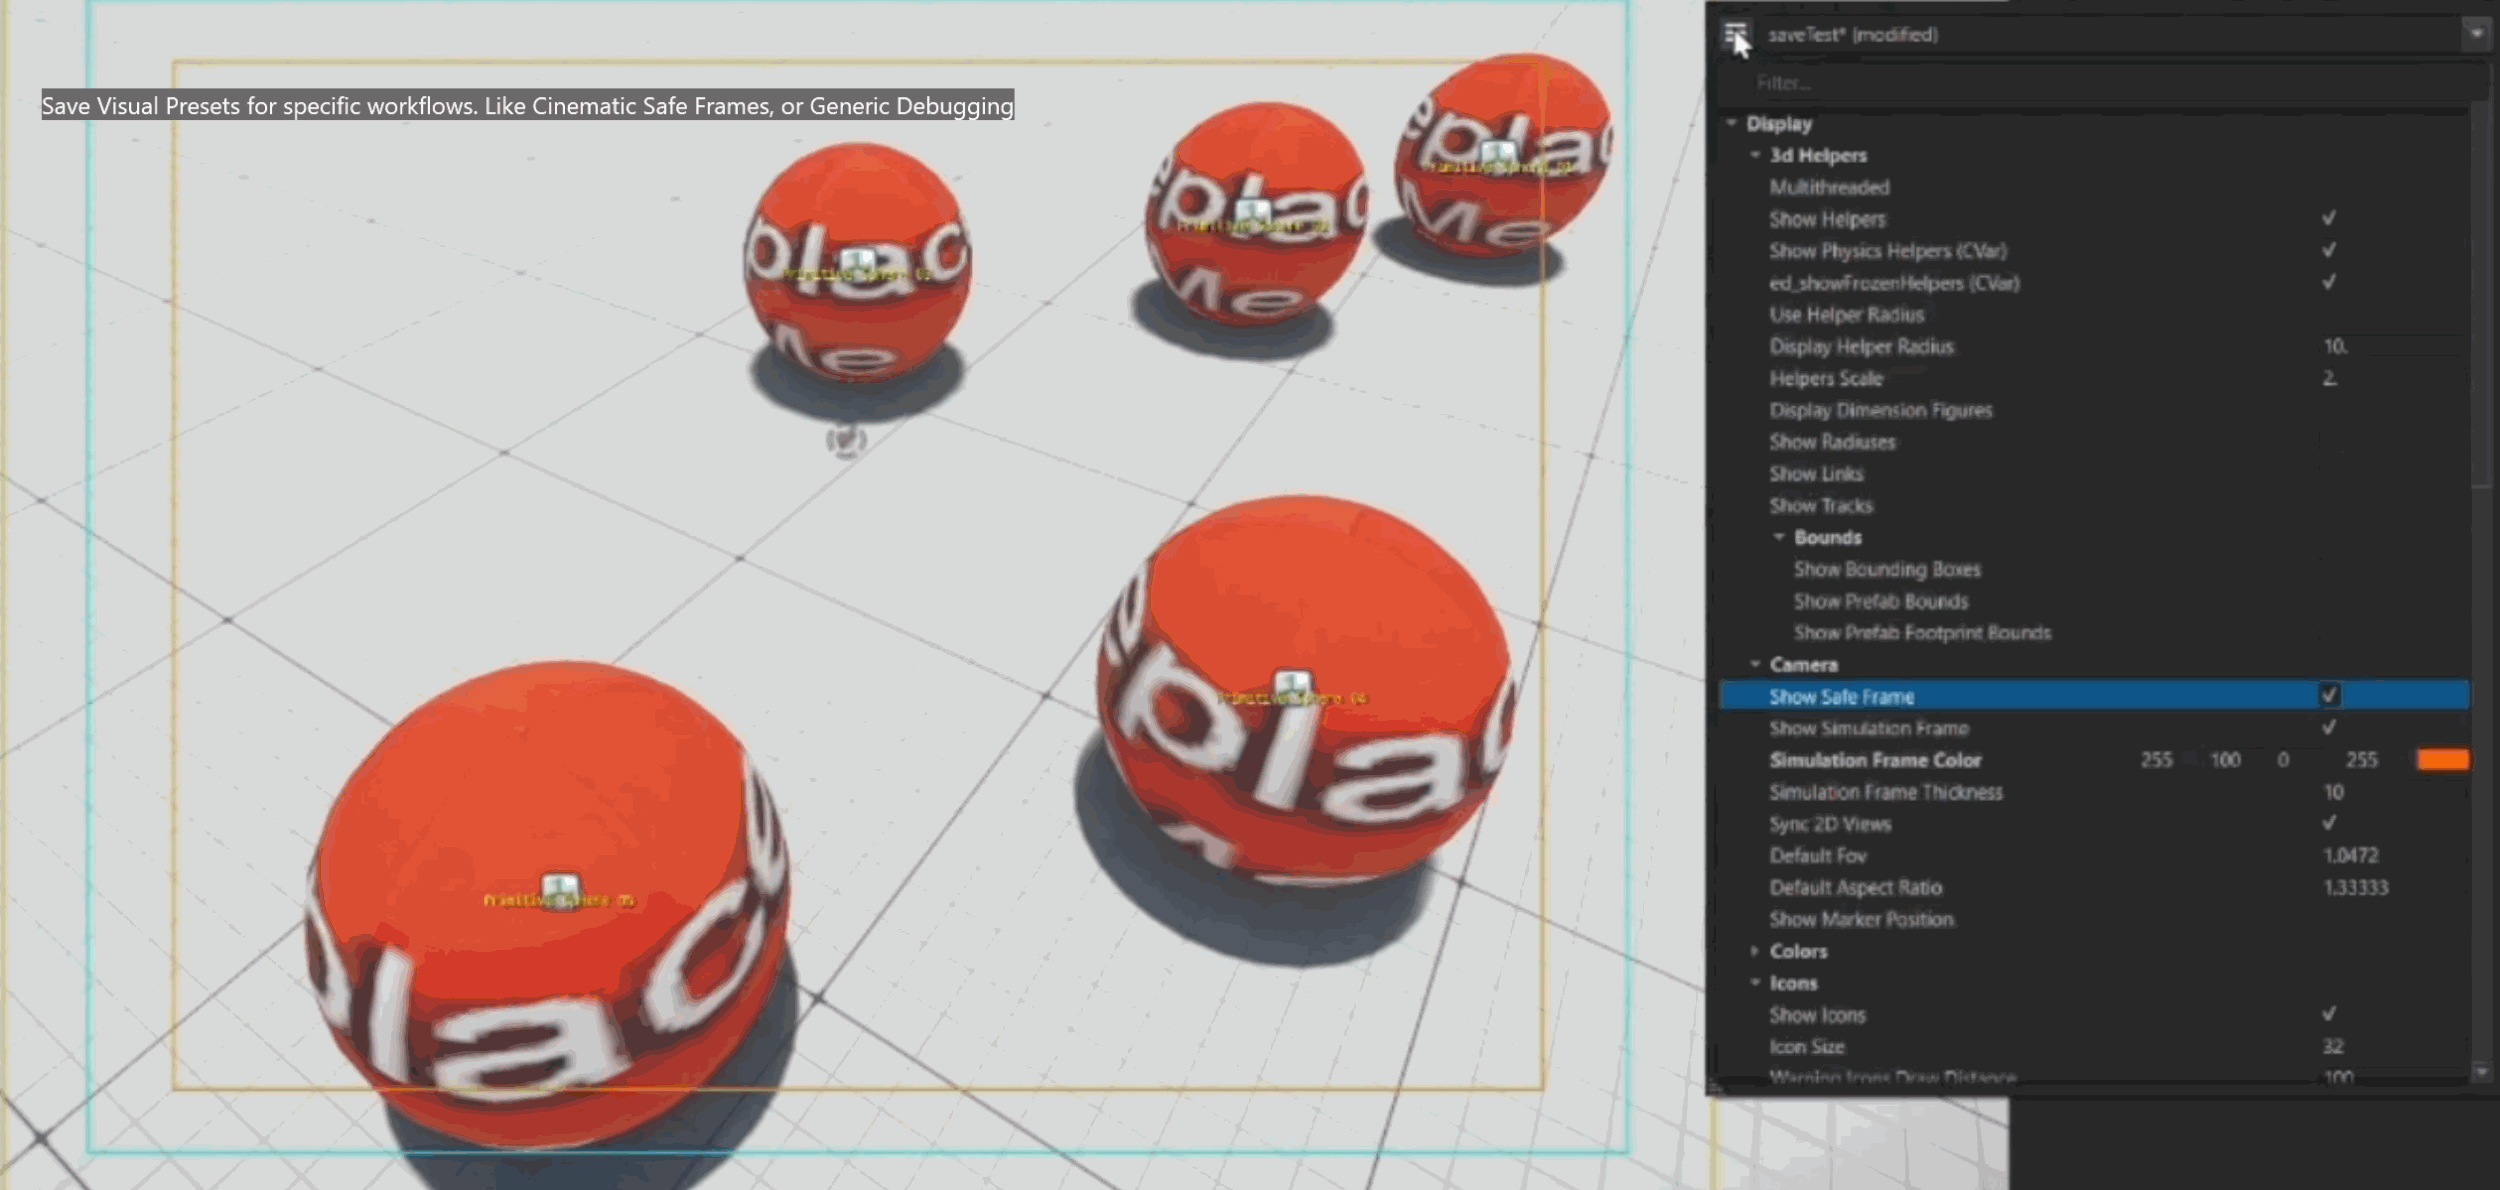Select the Show Bounding Boxes row
2500x1190 pixels.
click(1886, 569)
